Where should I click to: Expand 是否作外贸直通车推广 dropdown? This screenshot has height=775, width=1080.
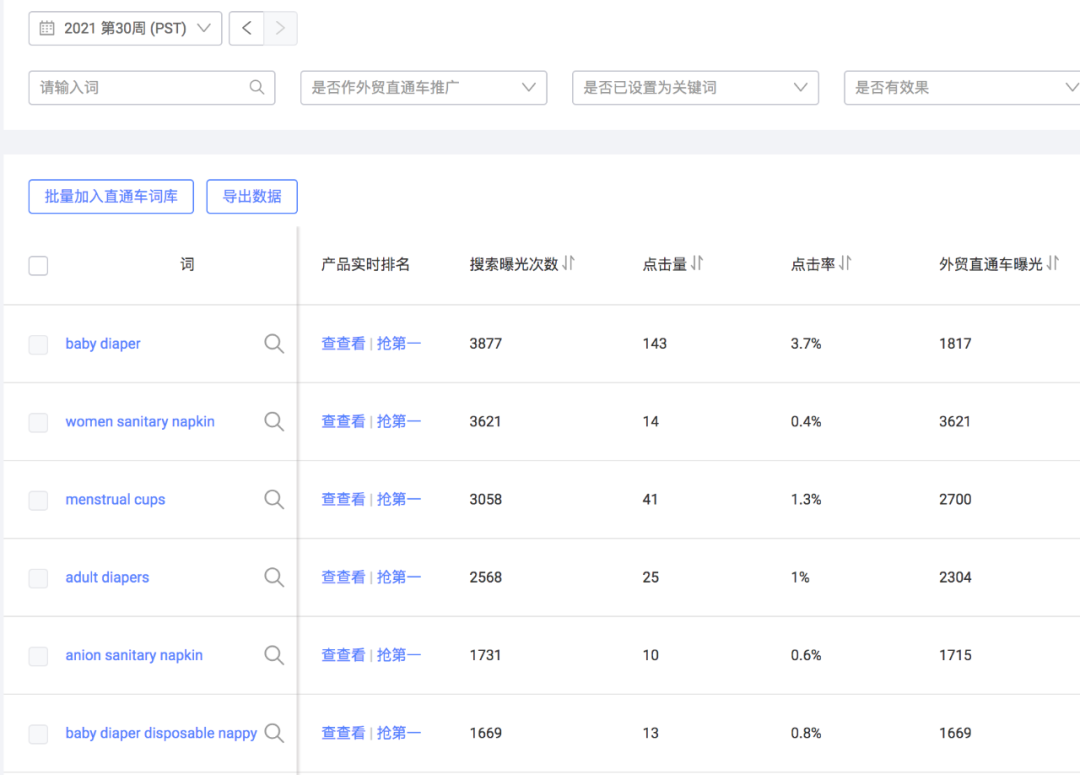(x=423, y=88)
